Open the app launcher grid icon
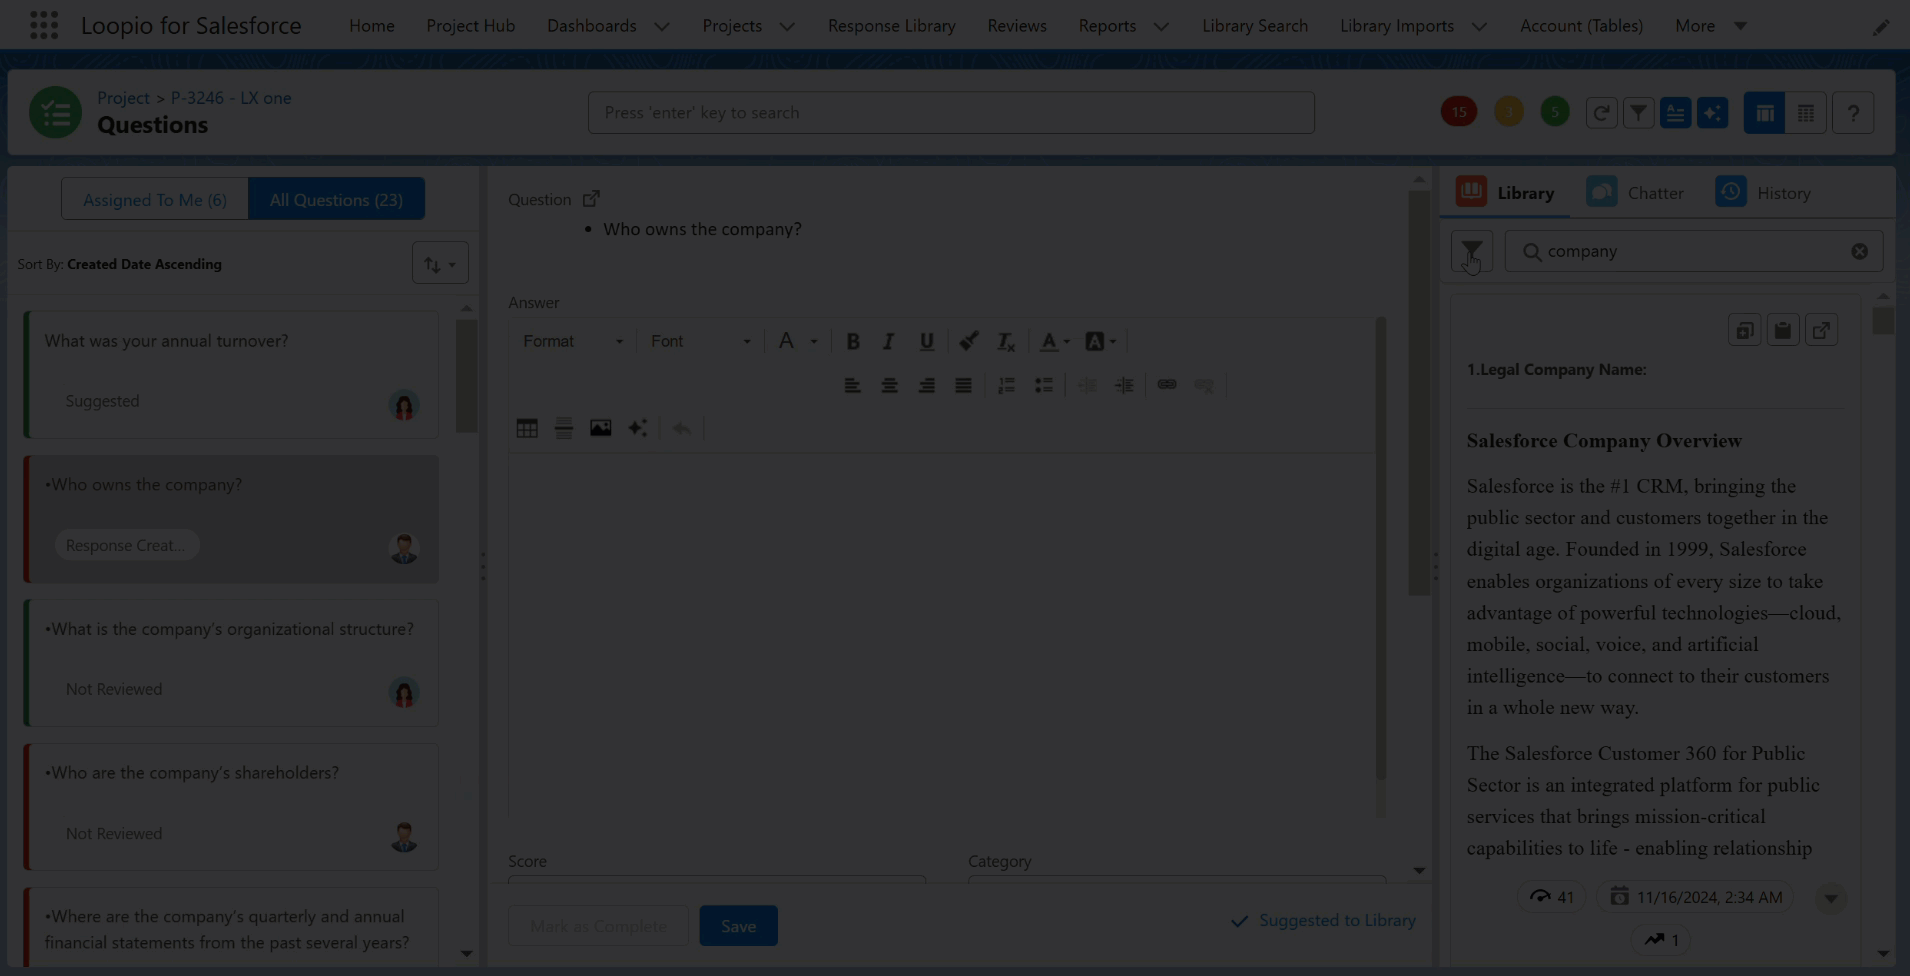This screenshot has height=976, width=1910. point(44,25)
